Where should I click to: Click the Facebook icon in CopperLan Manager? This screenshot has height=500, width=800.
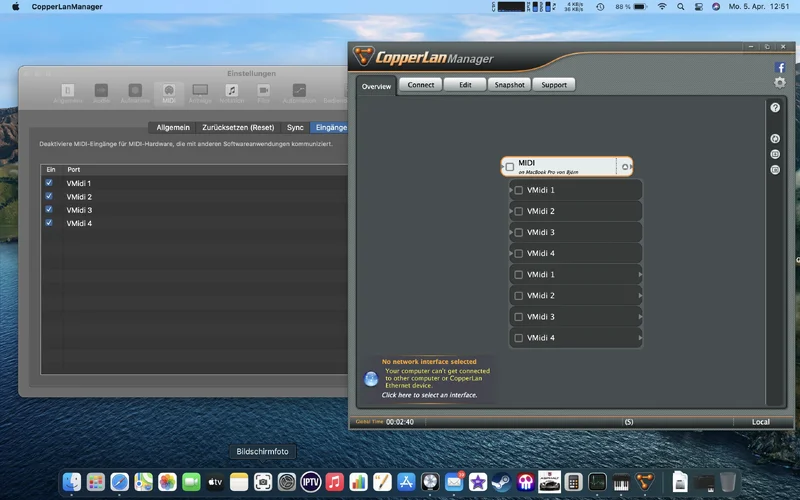coord(780,67)
